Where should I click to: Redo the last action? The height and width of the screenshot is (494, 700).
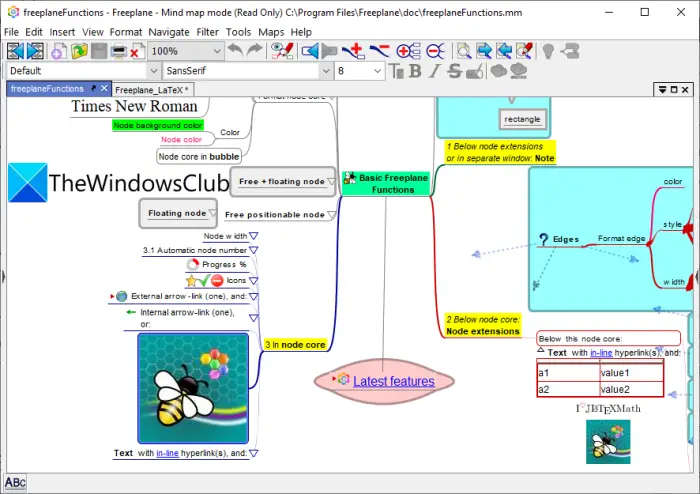[x=254, y=50]
